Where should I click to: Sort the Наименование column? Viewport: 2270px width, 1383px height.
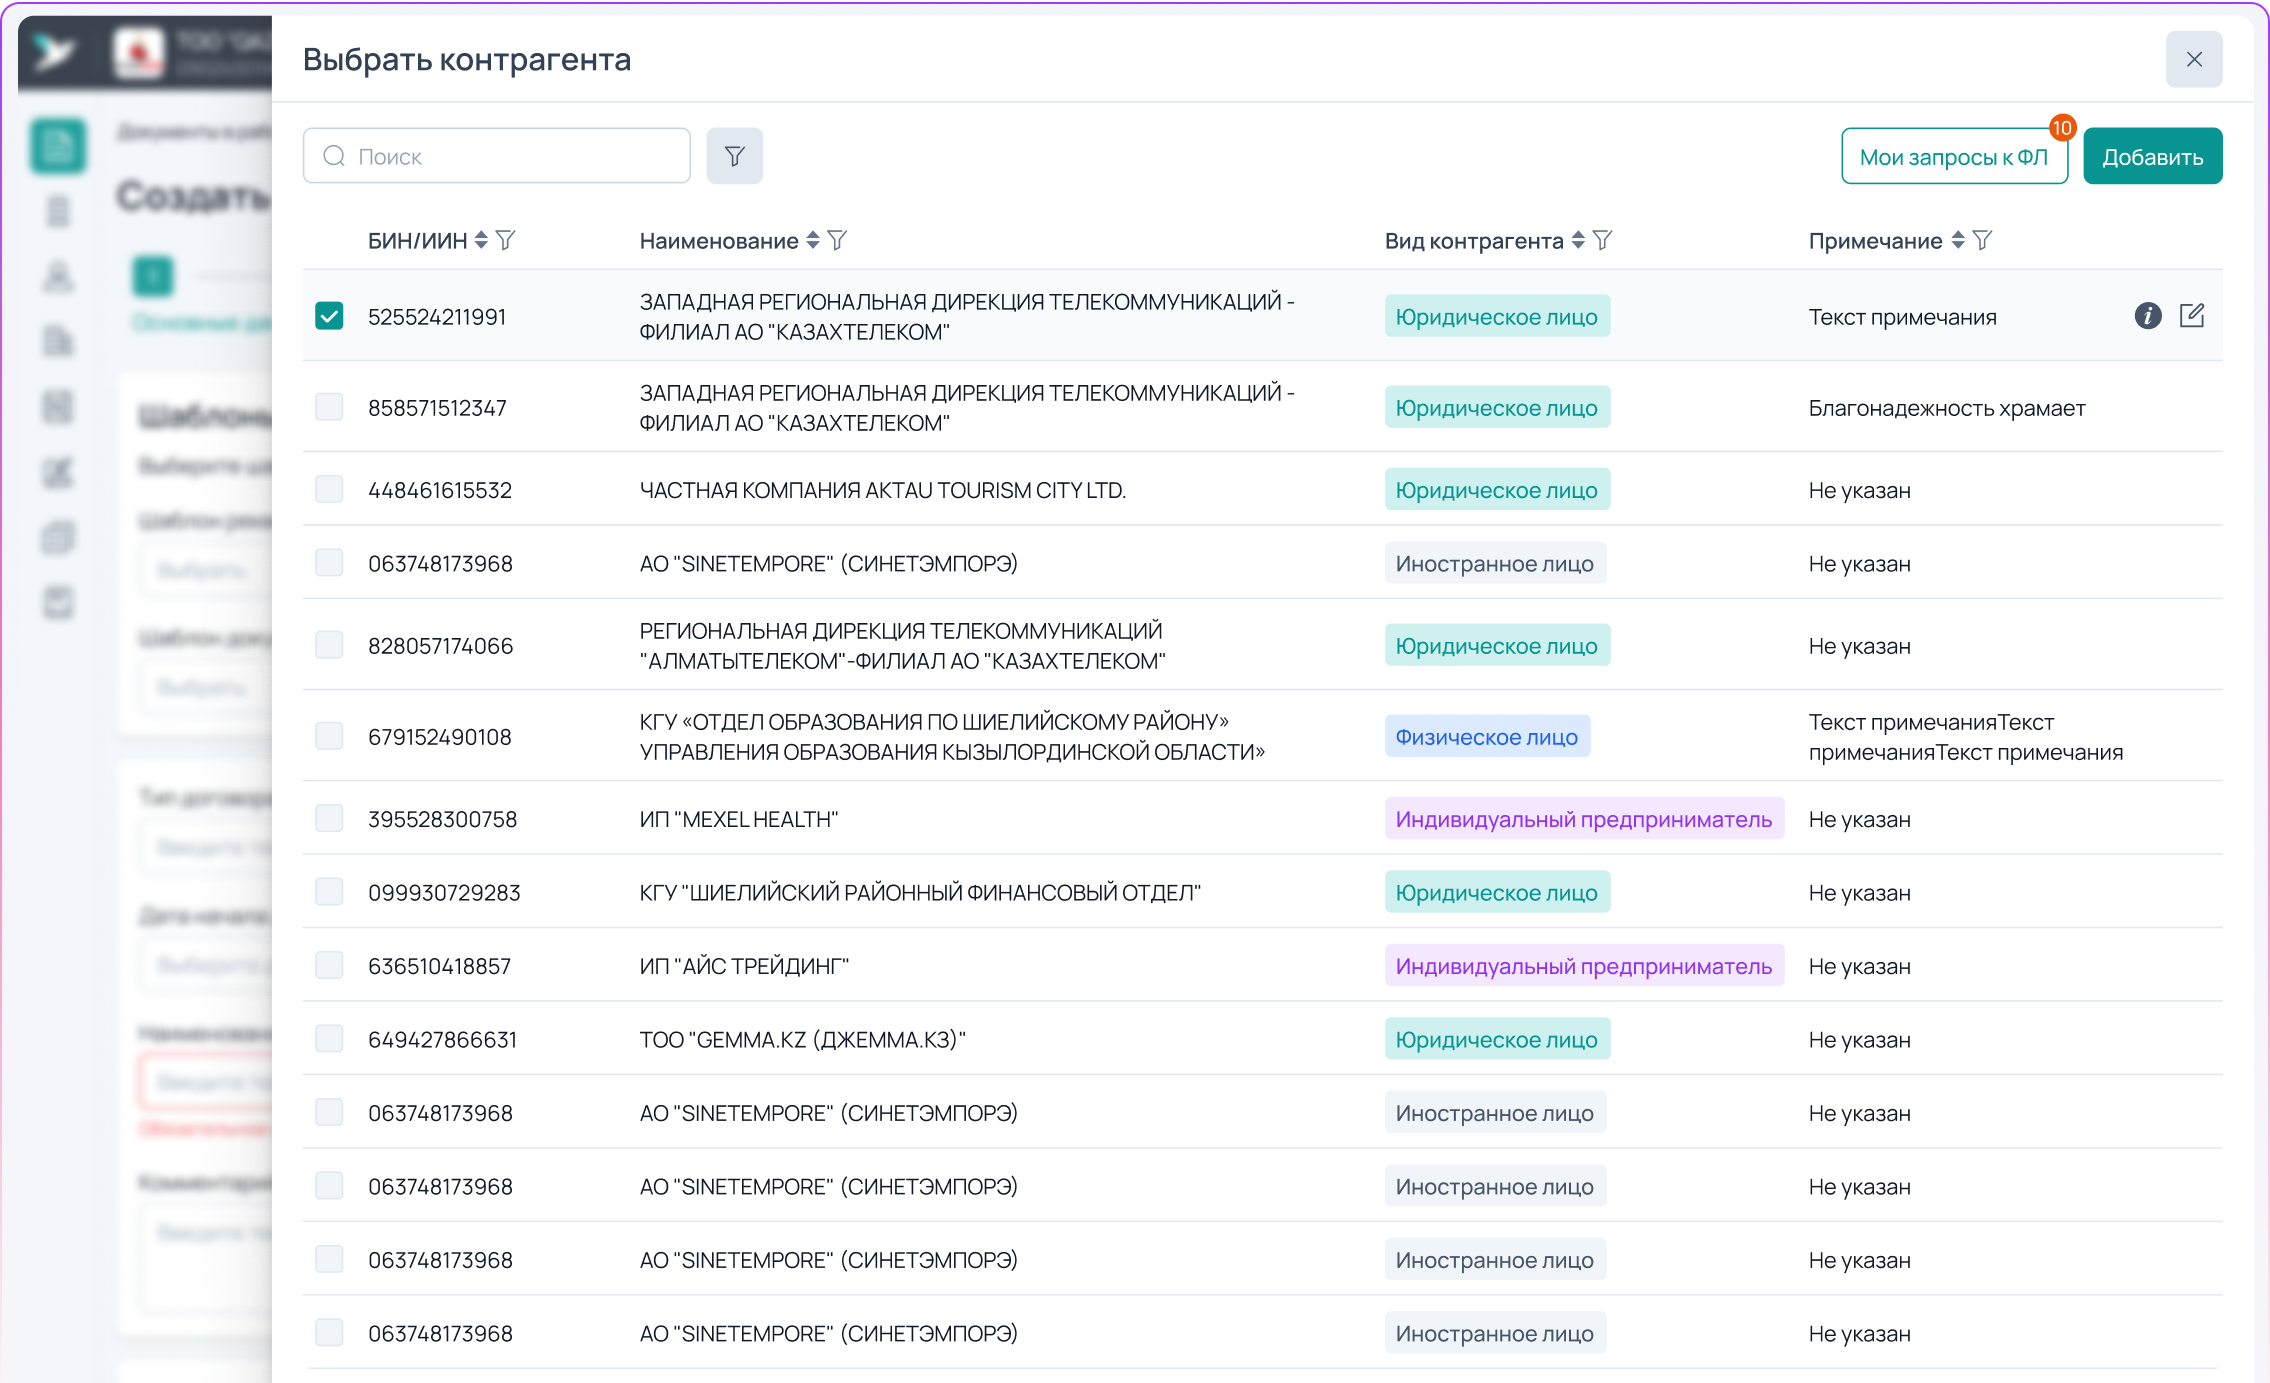tap(813, 240)
